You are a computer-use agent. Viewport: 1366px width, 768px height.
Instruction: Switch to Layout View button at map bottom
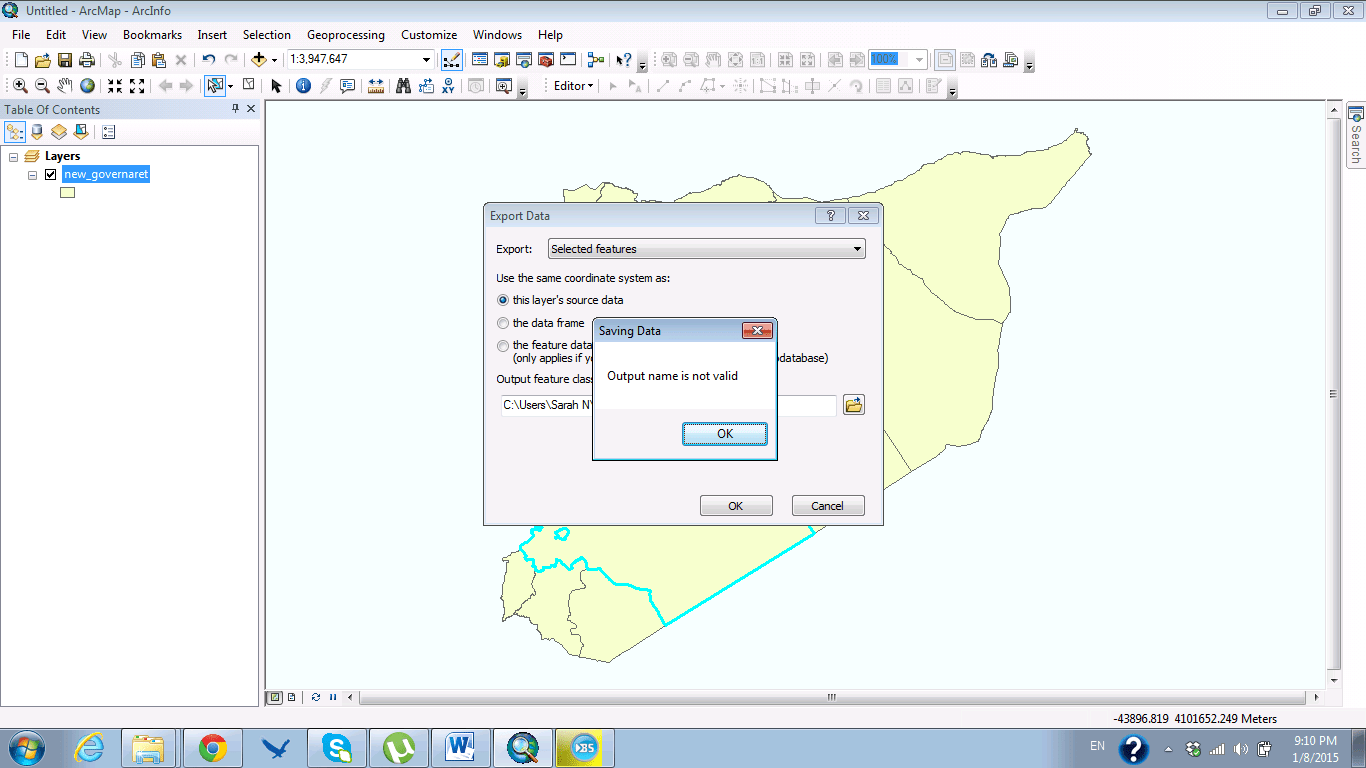coord(291,697)
